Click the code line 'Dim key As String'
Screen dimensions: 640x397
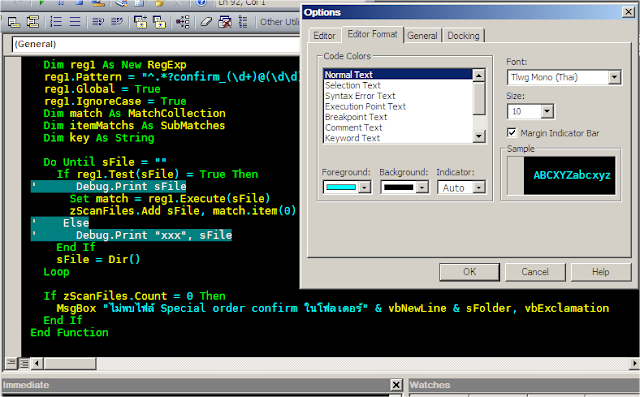point(99,138)
